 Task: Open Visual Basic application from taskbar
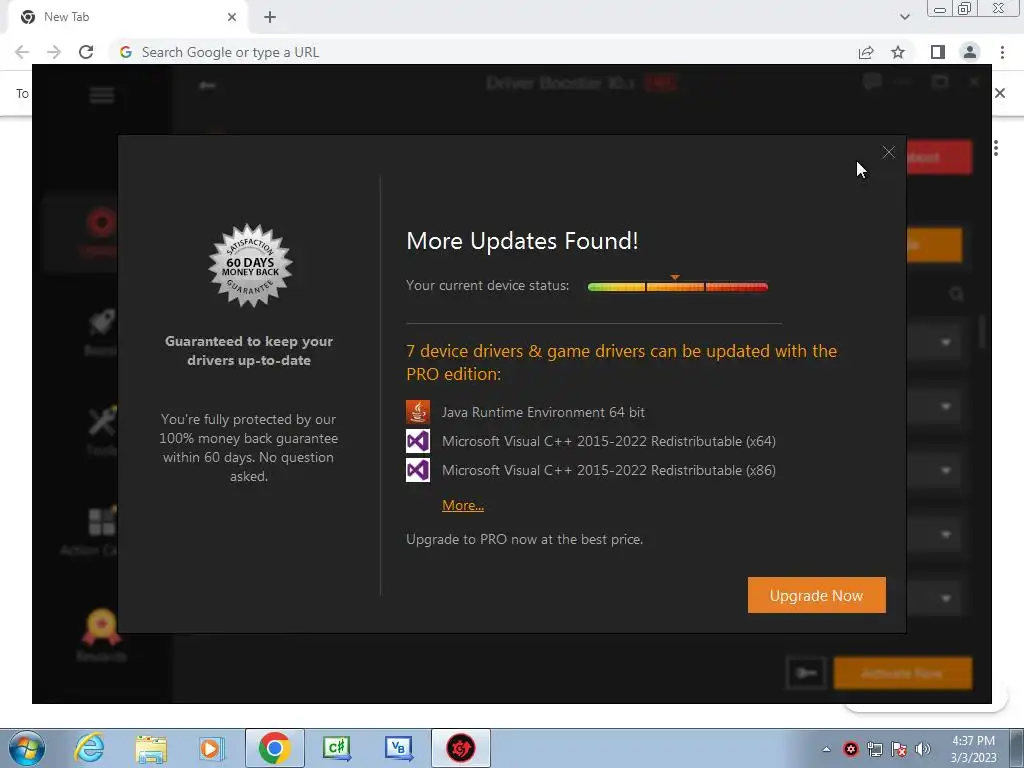pyautogui.click(x=398, y=748)
